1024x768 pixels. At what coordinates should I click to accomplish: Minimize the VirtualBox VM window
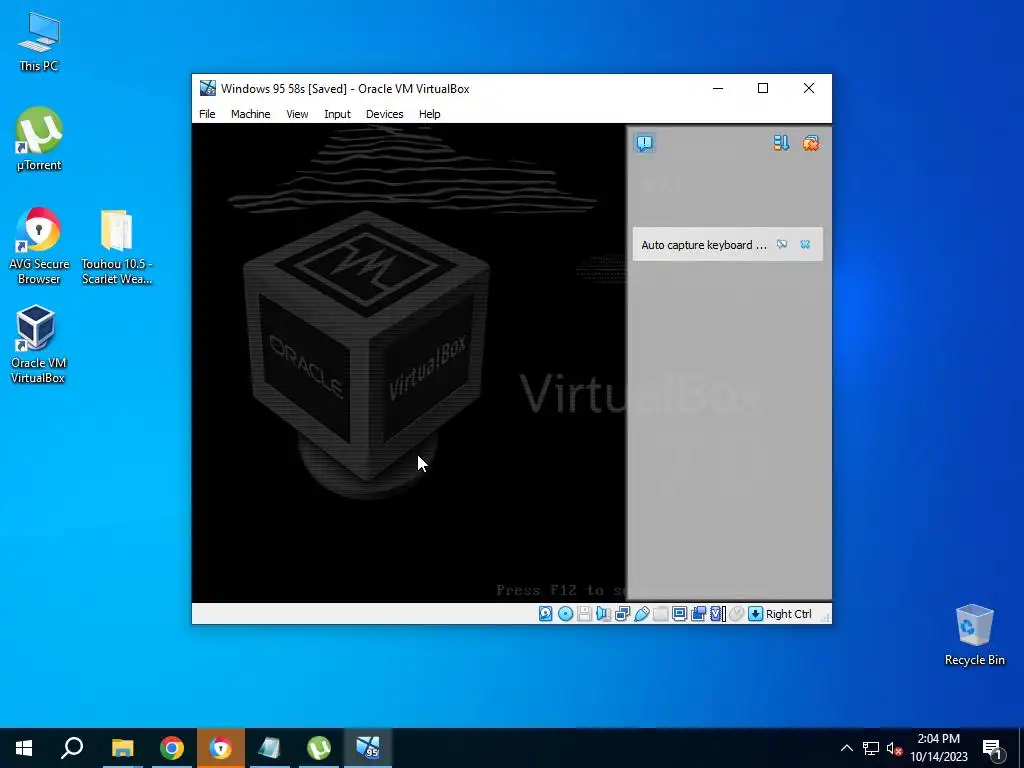click(718, 88)
